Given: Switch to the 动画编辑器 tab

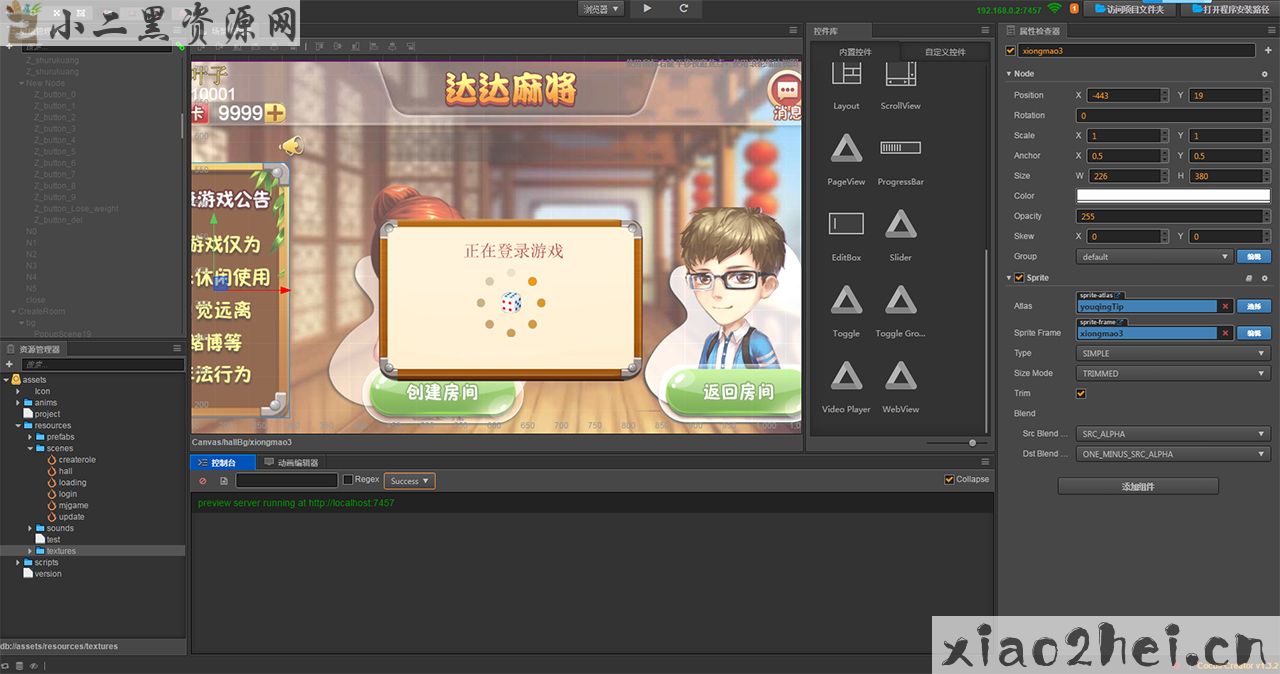Looking at the screenshot, I should (x=291, y=463).
